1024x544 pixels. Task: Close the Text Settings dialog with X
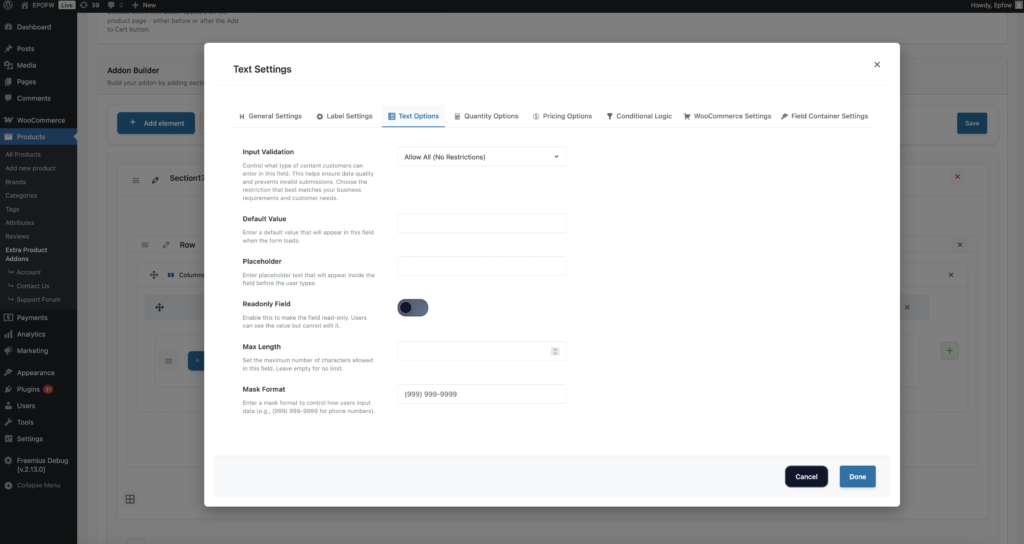coord(877,64)
